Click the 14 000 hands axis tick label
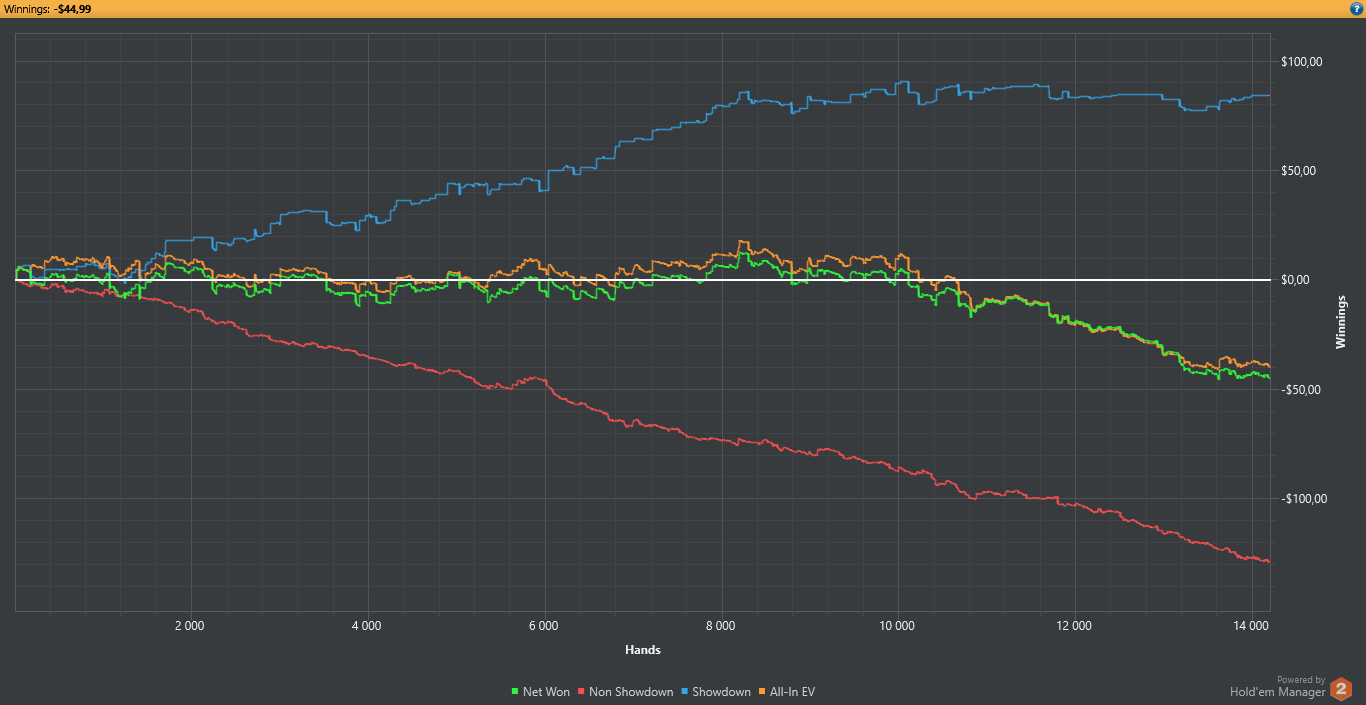 coord(1251,626)
